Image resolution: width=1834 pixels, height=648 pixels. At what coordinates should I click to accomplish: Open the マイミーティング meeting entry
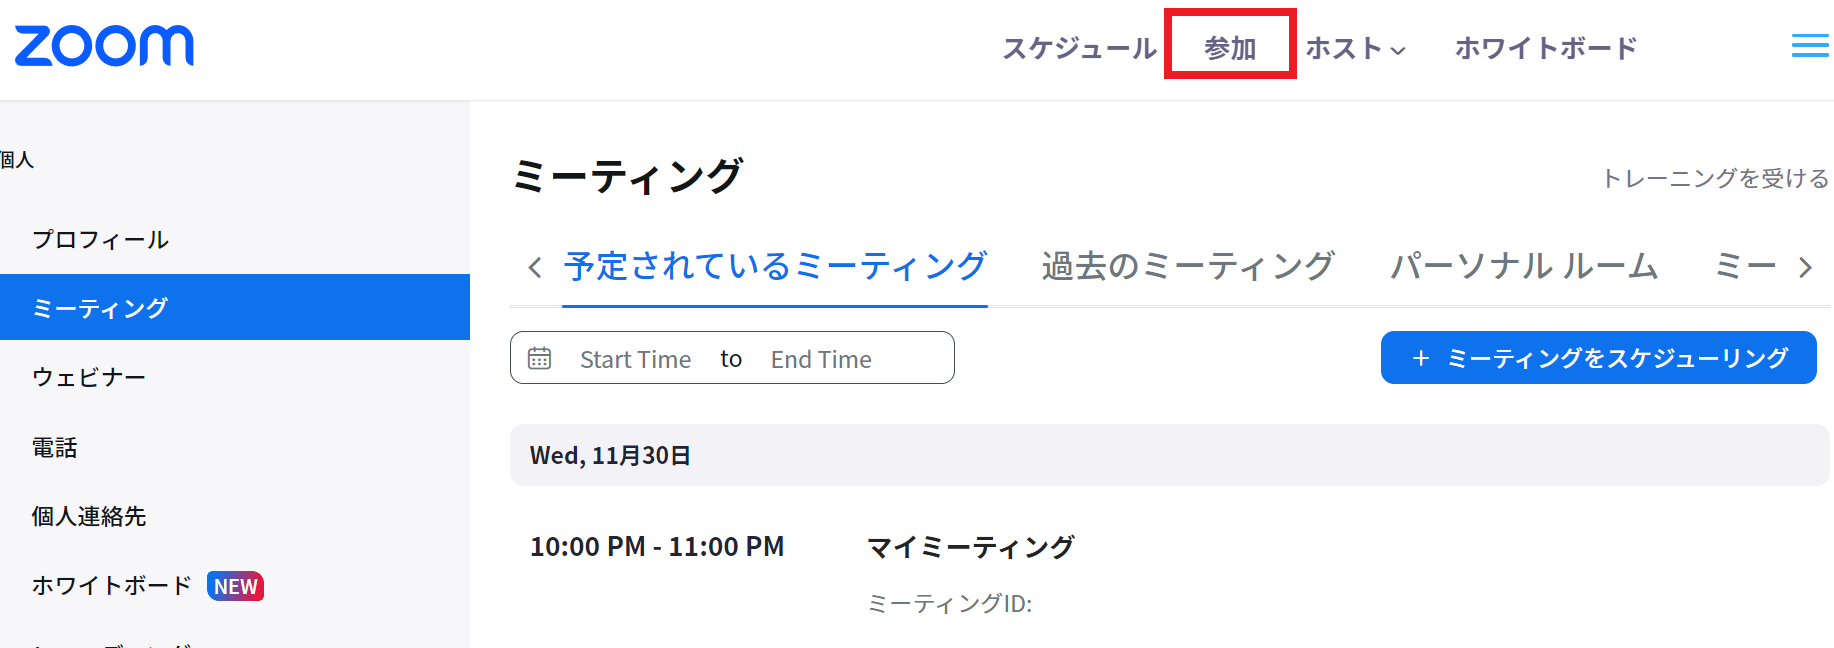pyautogui.click(x=969, y=547)
